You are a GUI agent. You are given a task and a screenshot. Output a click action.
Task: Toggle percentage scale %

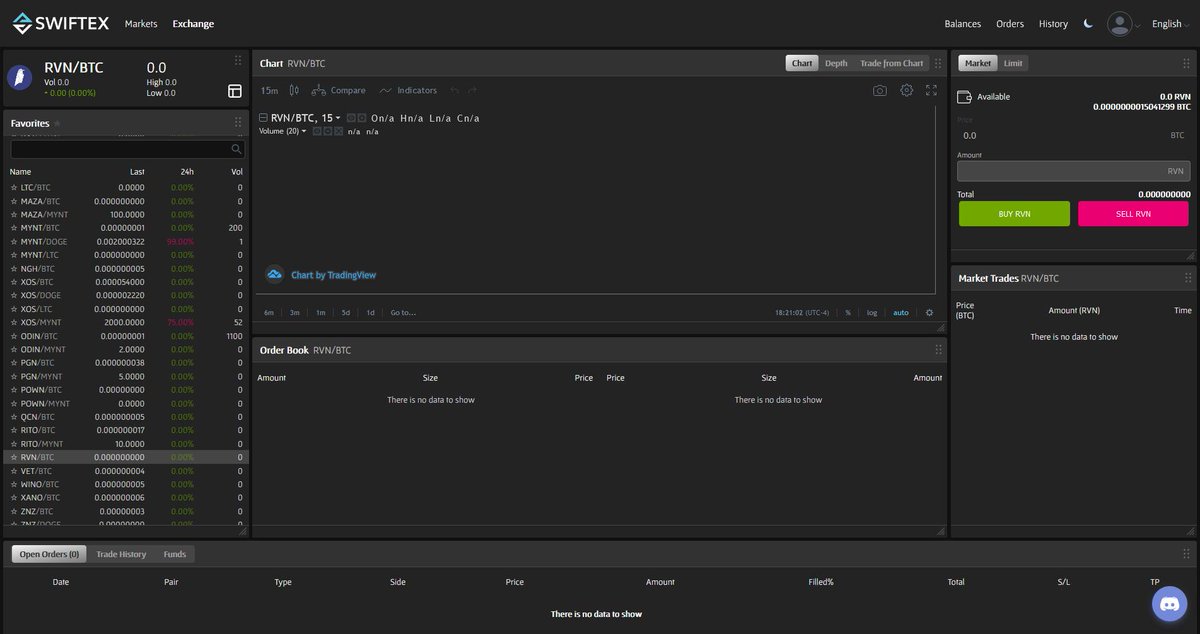pyautogui.click(x=848, y=312)
